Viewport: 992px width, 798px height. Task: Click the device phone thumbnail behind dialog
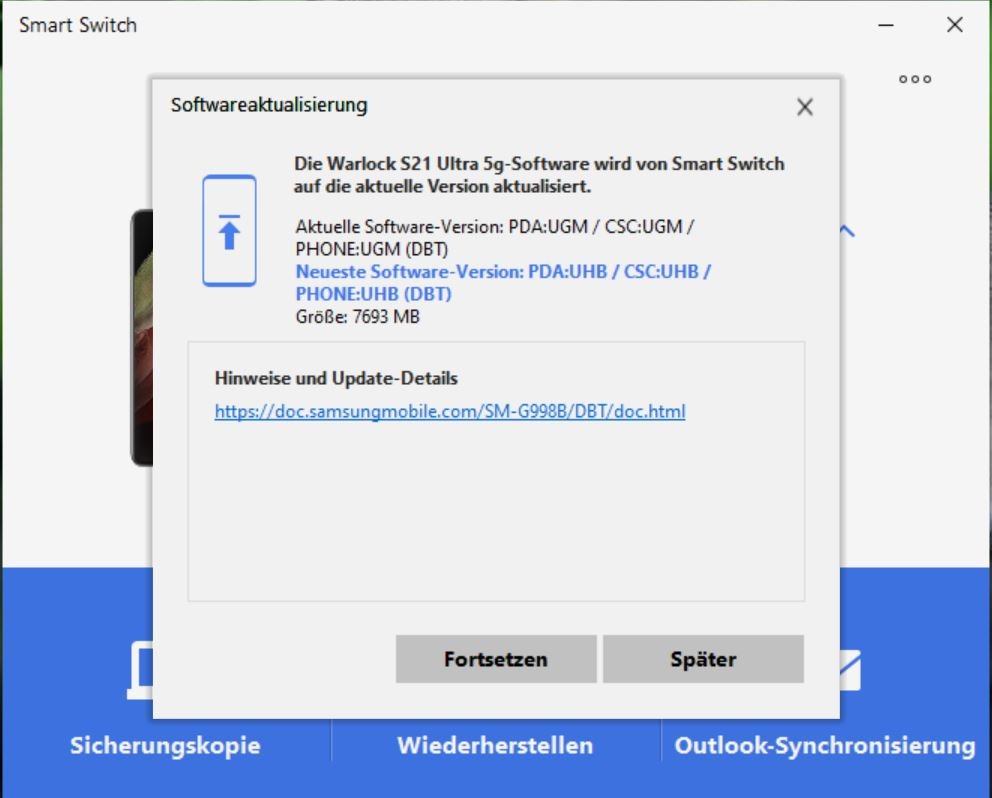coord(142,338)
